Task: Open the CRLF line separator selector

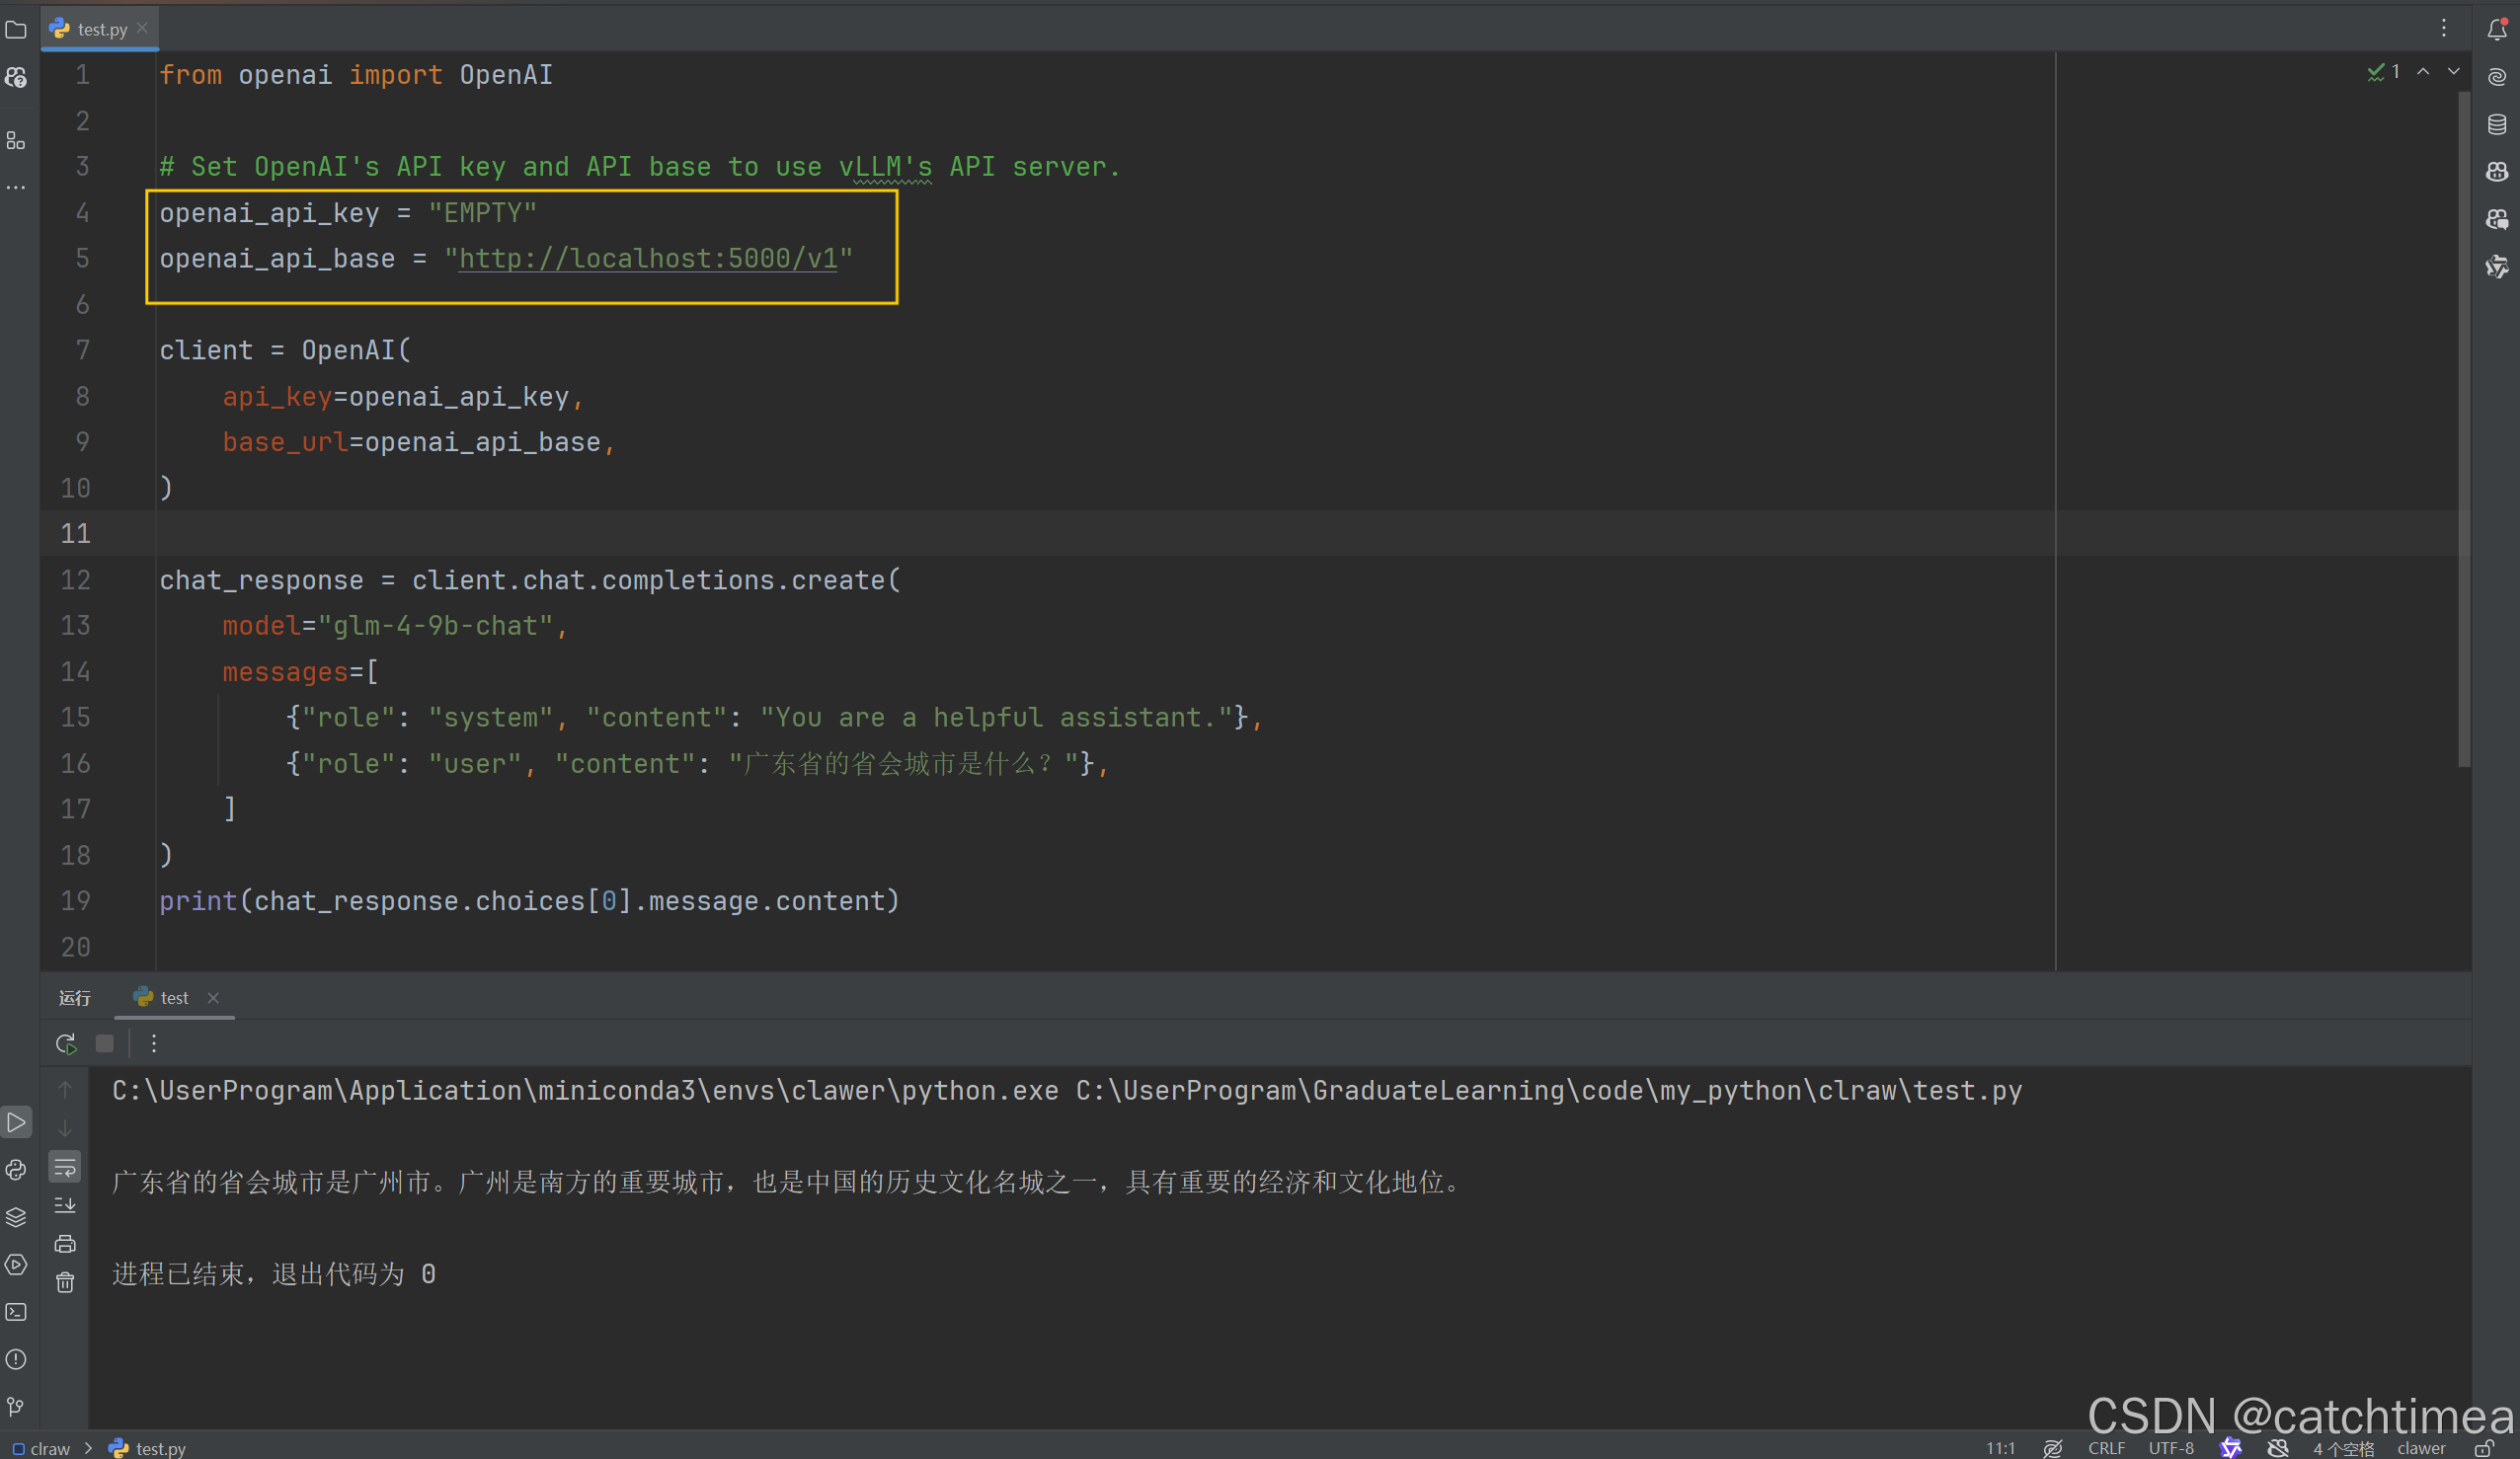Action: 2106,1449
